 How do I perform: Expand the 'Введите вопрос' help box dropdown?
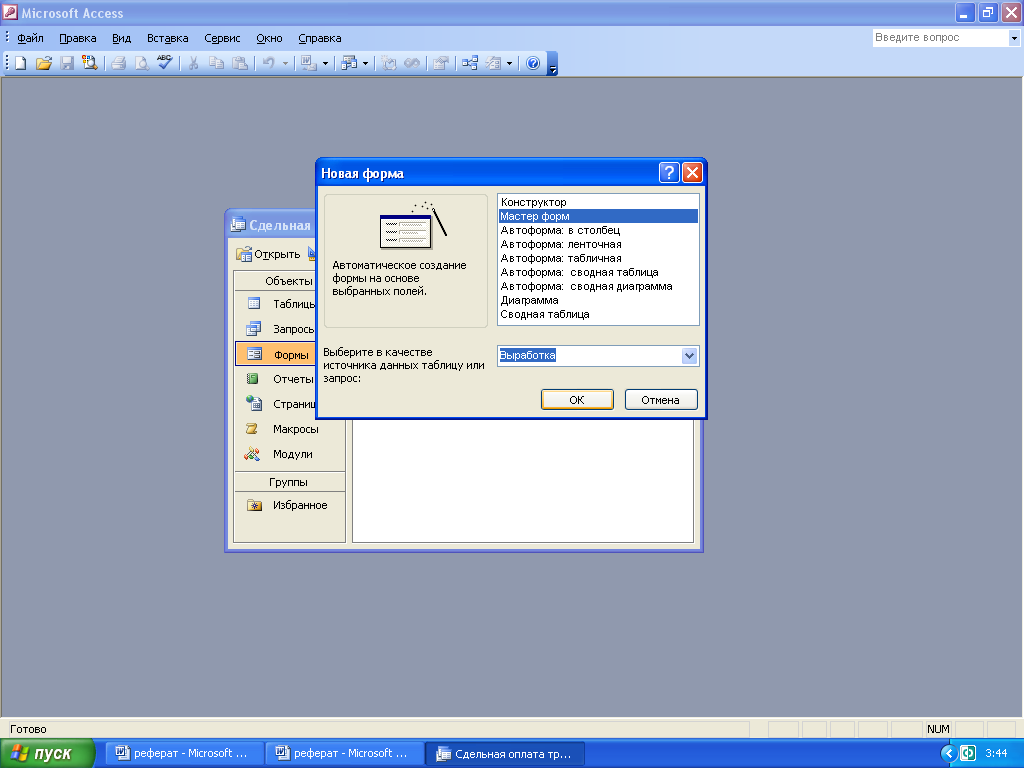(x=1014, y=38)
